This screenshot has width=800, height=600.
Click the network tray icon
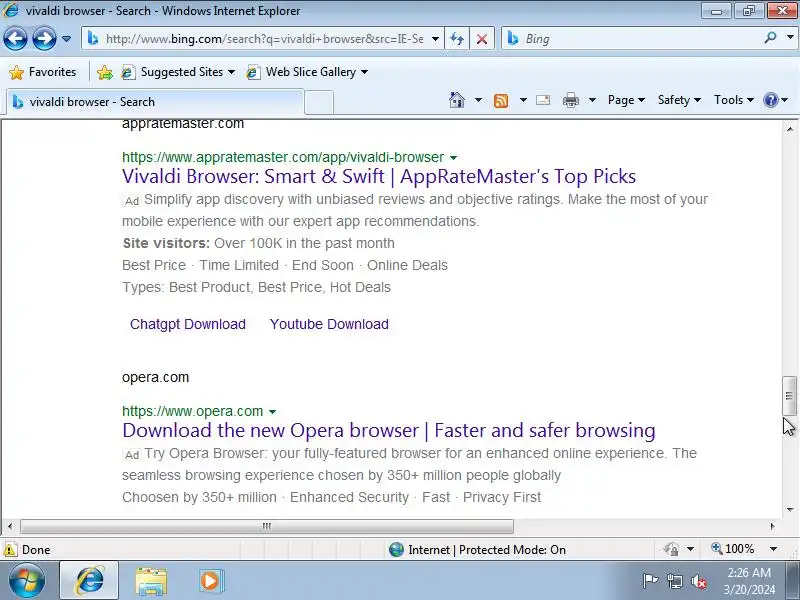point(674,581)
